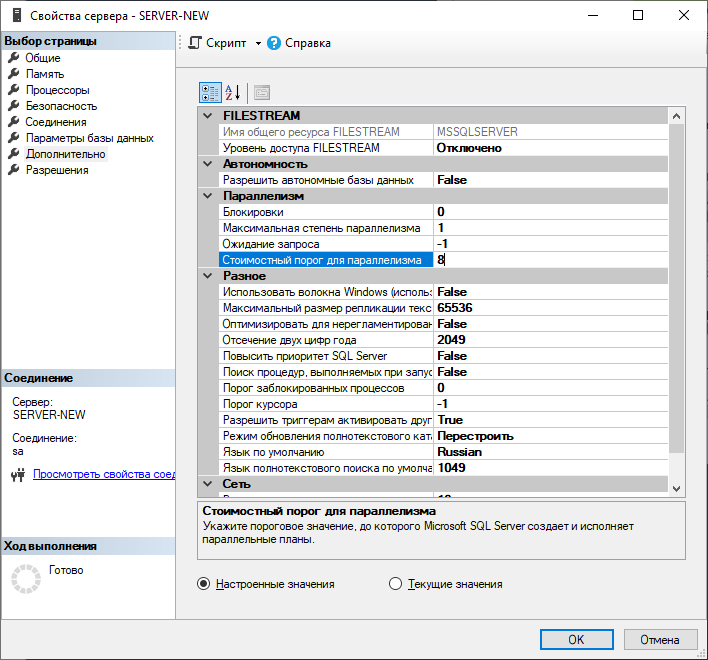Click the wrench icon beside Соединения
This screenshot has width=708, height=660.
[14, 121]
